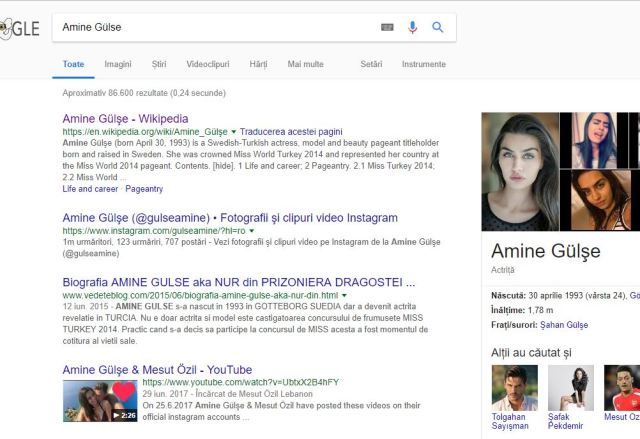Open Biografia AMINE GULSE vedeteblog result
The width and height of the screenshot is (640, 439).
(239, 282)
